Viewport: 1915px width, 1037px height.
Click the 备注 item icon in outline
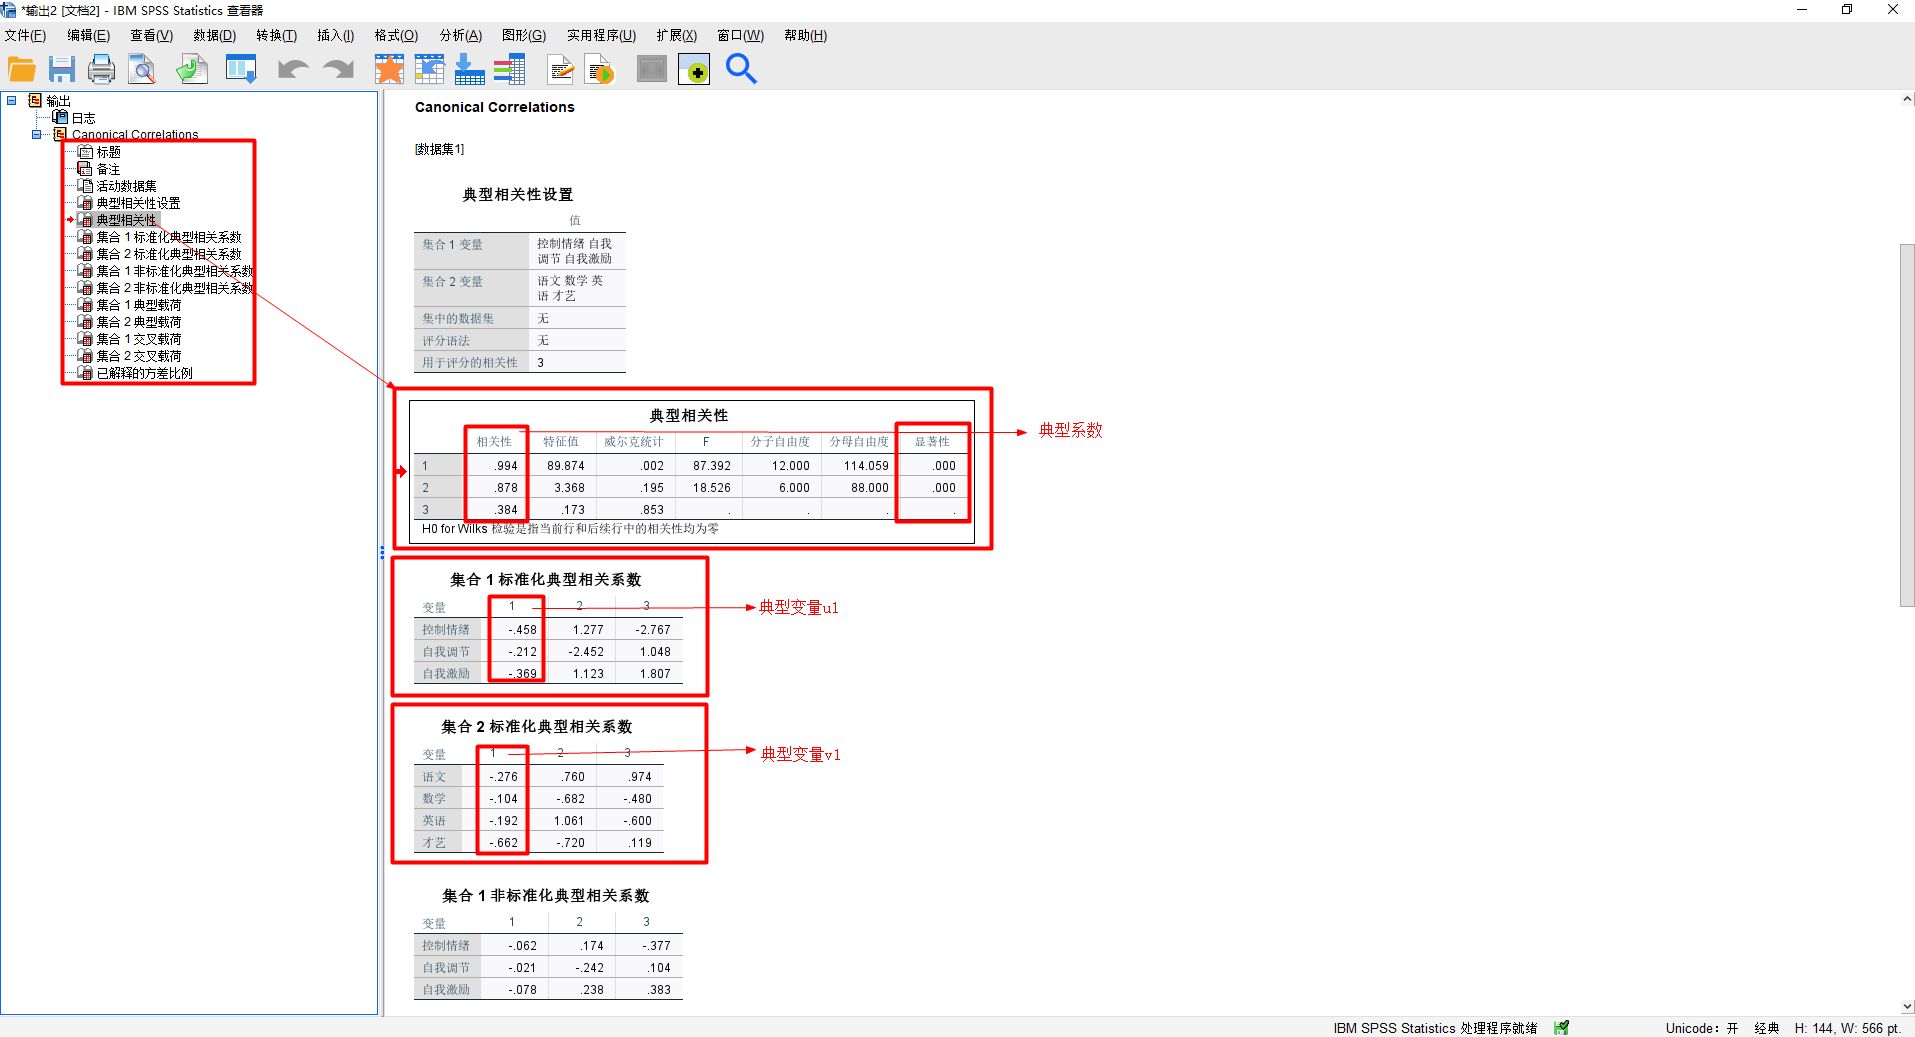(x=85, y=169)
